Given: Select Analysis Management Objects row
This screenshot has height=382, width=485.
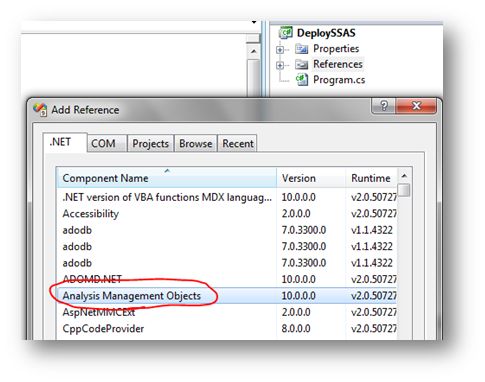Looking at the screenshot, I should tap(227, 296).
